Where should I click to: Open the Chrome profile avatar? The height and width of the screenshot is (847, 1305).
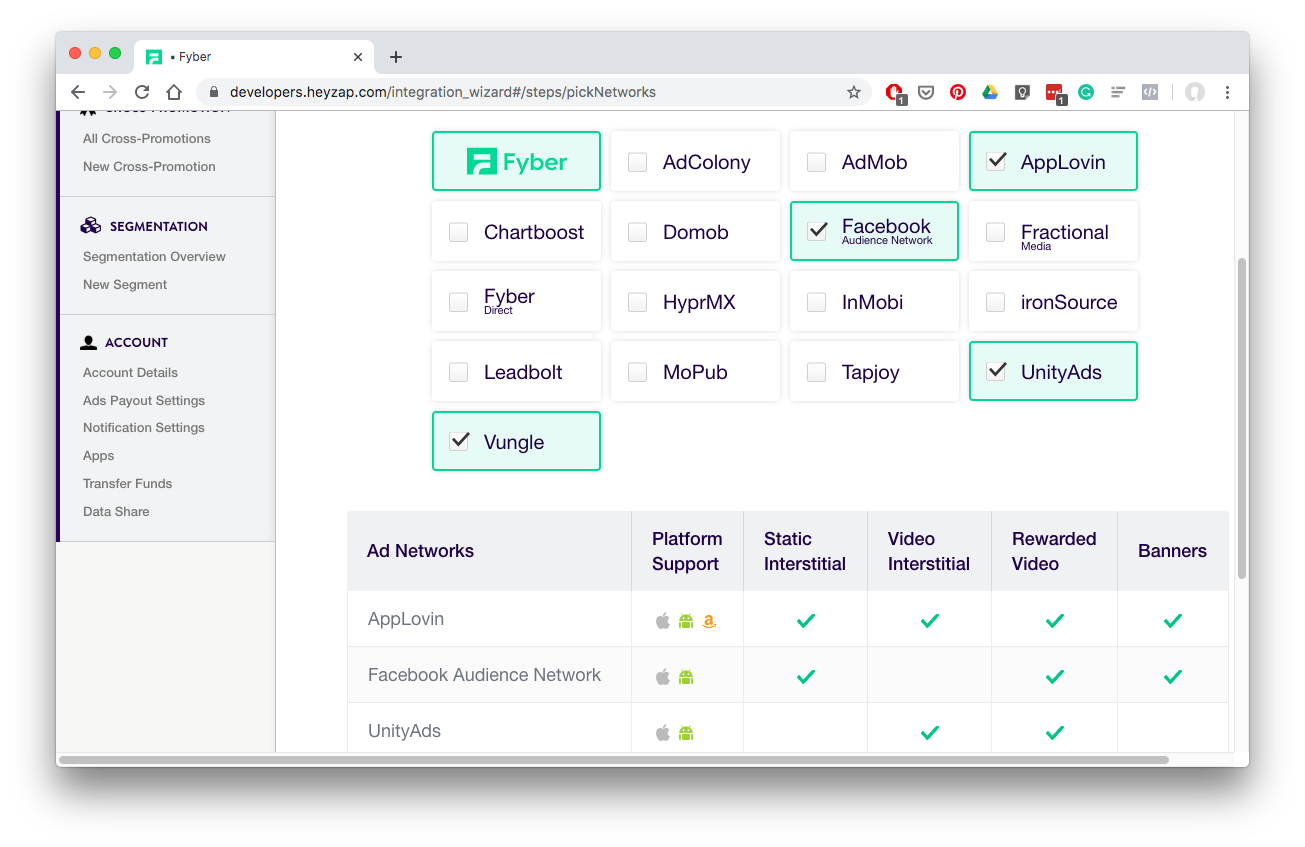(x=1194, y=92)
